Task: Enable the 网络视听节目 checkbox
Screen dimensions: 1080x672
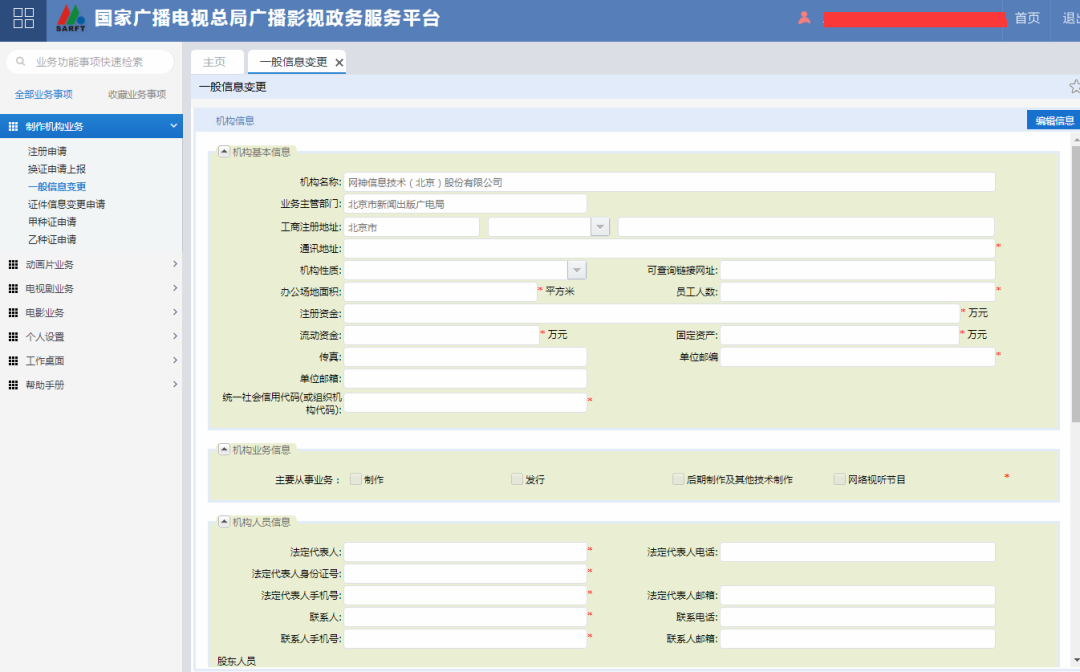Action: [839, 479]
